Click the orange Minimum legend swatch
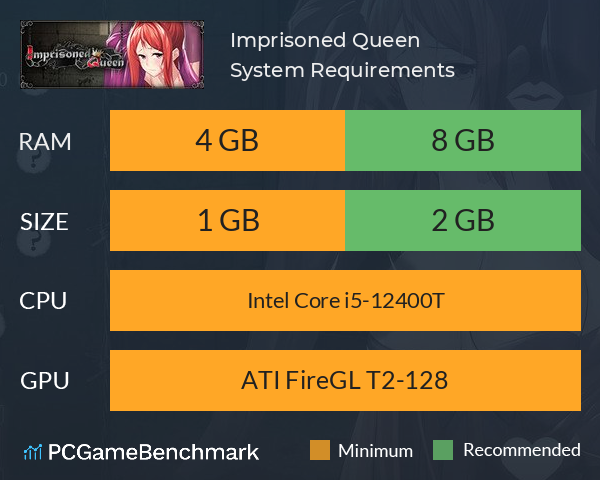 pyautogui.click(x=320, y=450)
